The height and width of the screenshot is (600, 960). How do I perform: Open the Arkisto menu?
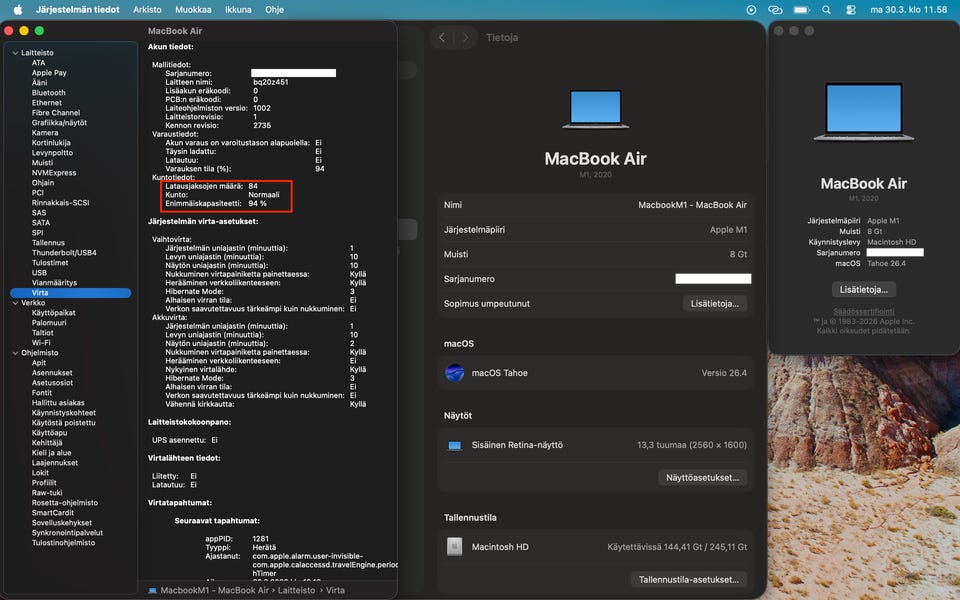[147, 10]
